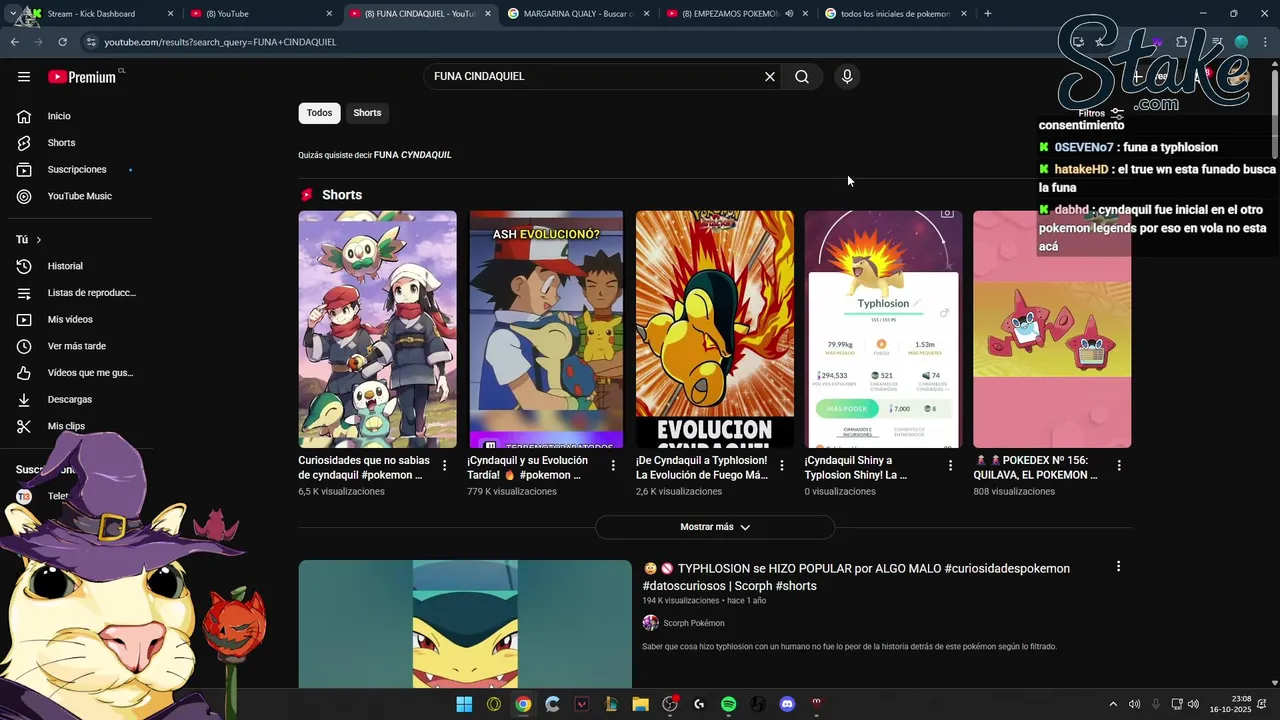Open Discord from the taskbar
The height and width of the screenshot is (720, 1280).
787,704
